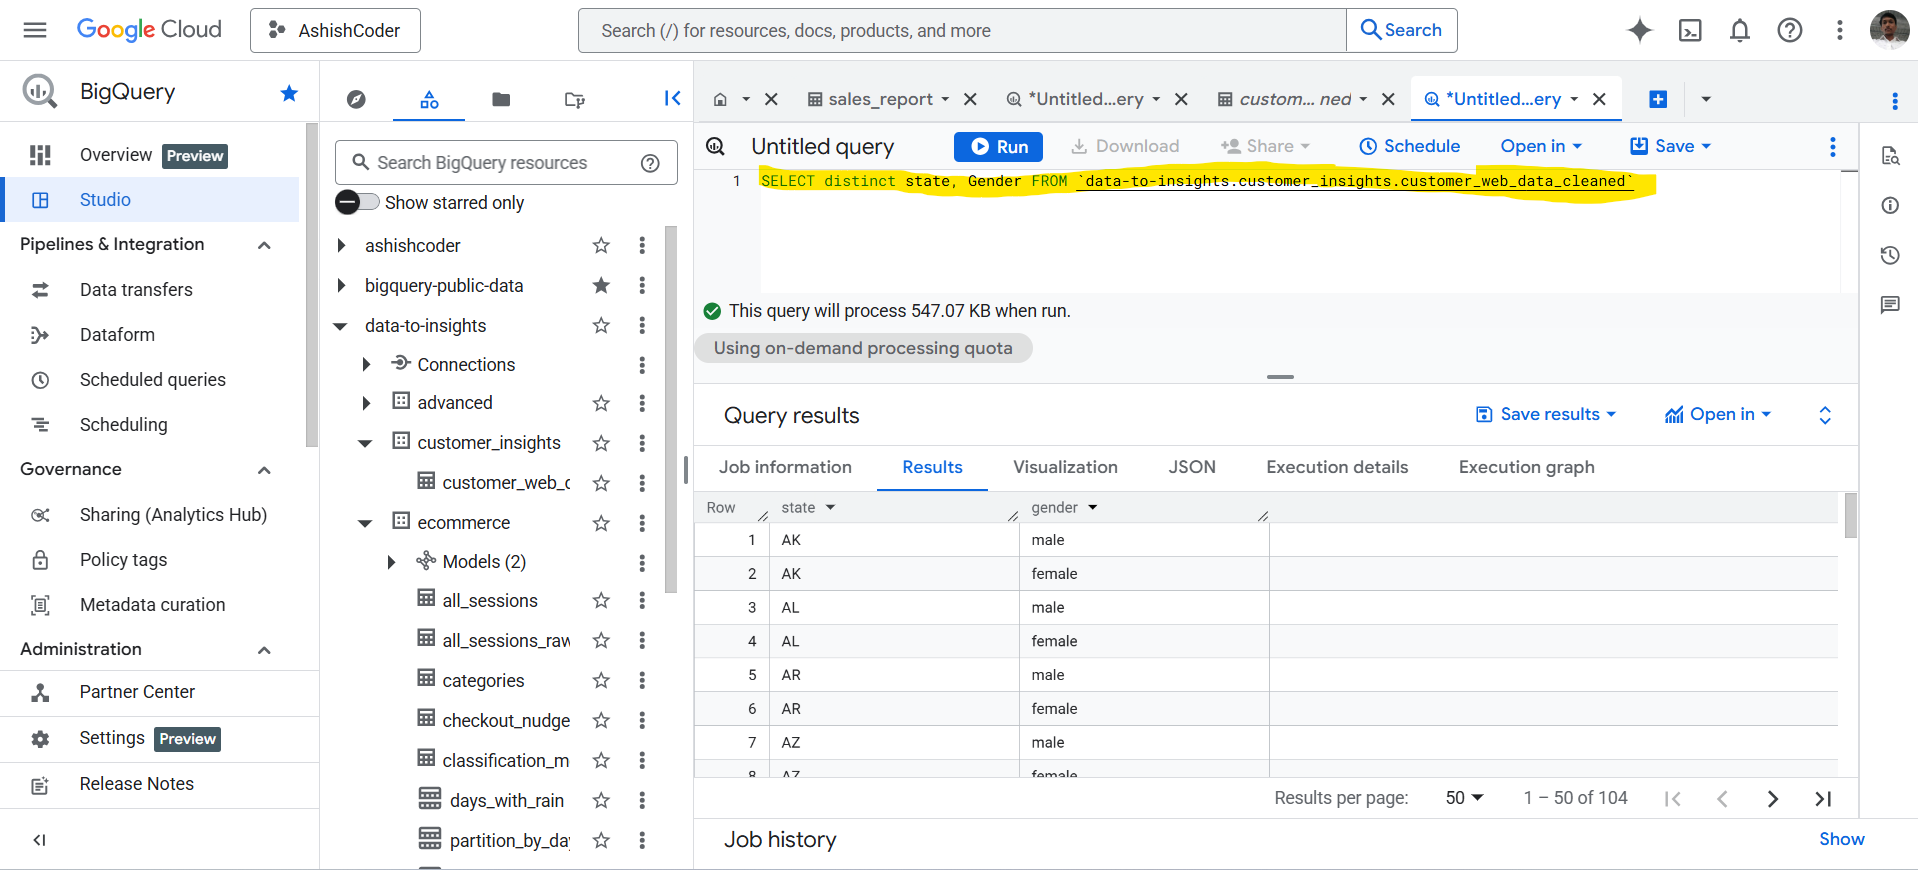Image resolution: width=1918 pixels, height=870 pixels.
Task: Change Results per page 50 dropdown
Action: point(1465,798)
